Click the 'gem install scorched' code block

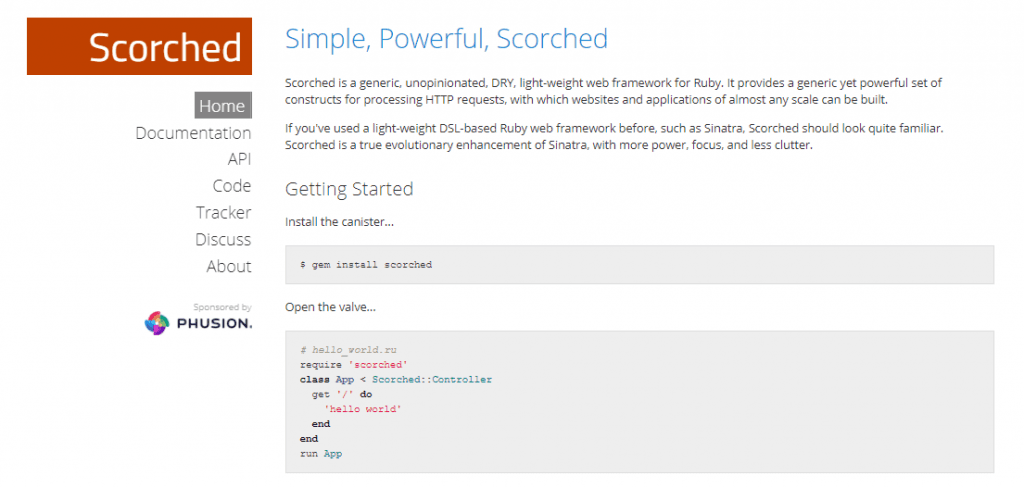366,265
